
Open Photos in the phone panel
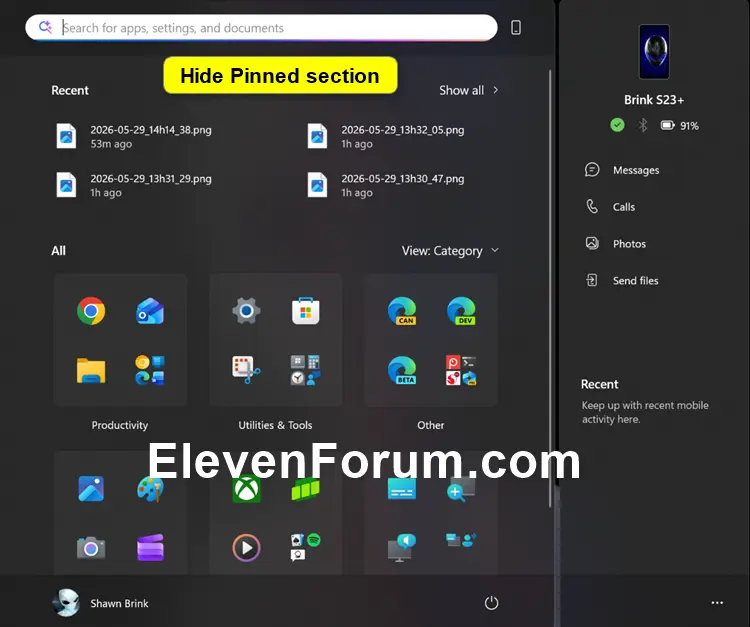(x=615, y=243)
